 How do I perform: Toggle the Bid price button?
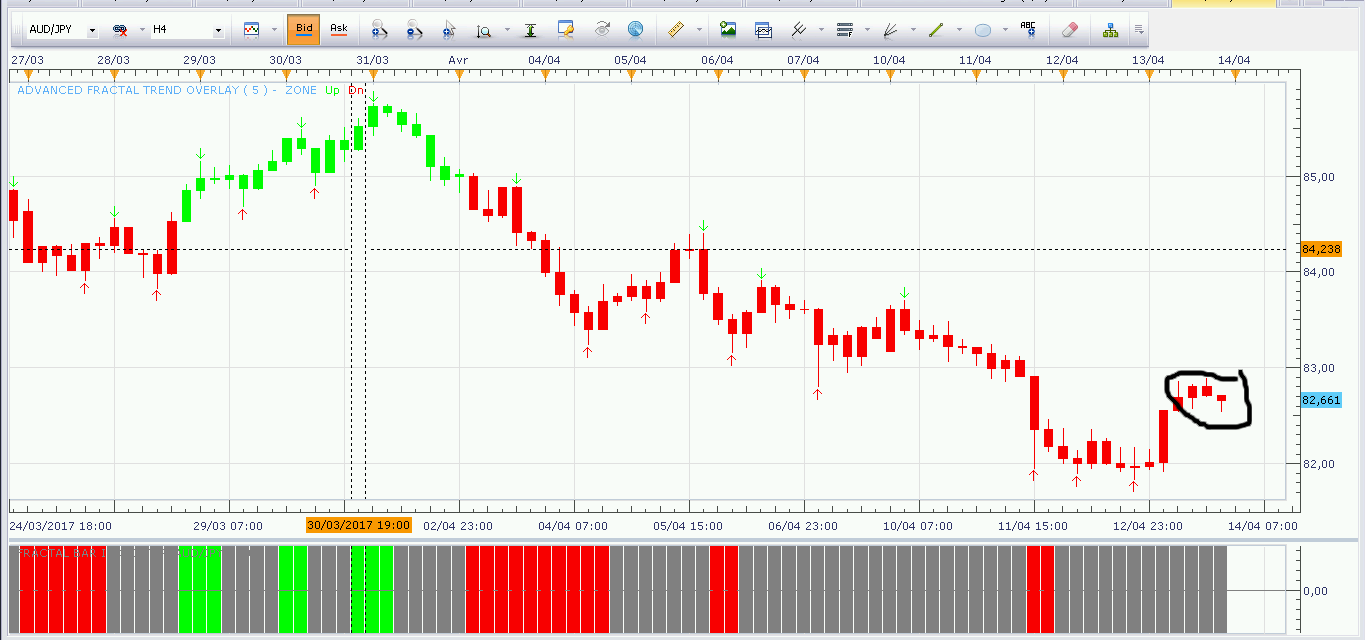(304, 29)
